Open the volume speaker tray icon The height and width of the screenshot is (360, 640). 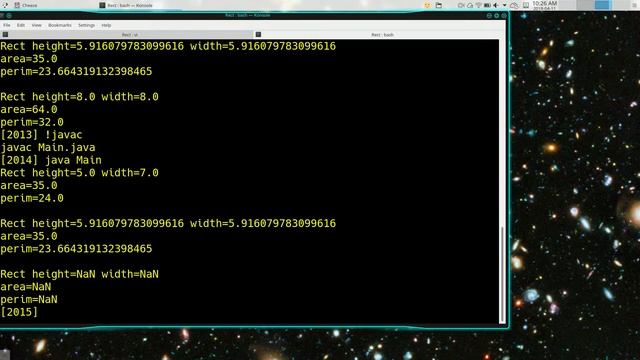[x=496, y=5]
